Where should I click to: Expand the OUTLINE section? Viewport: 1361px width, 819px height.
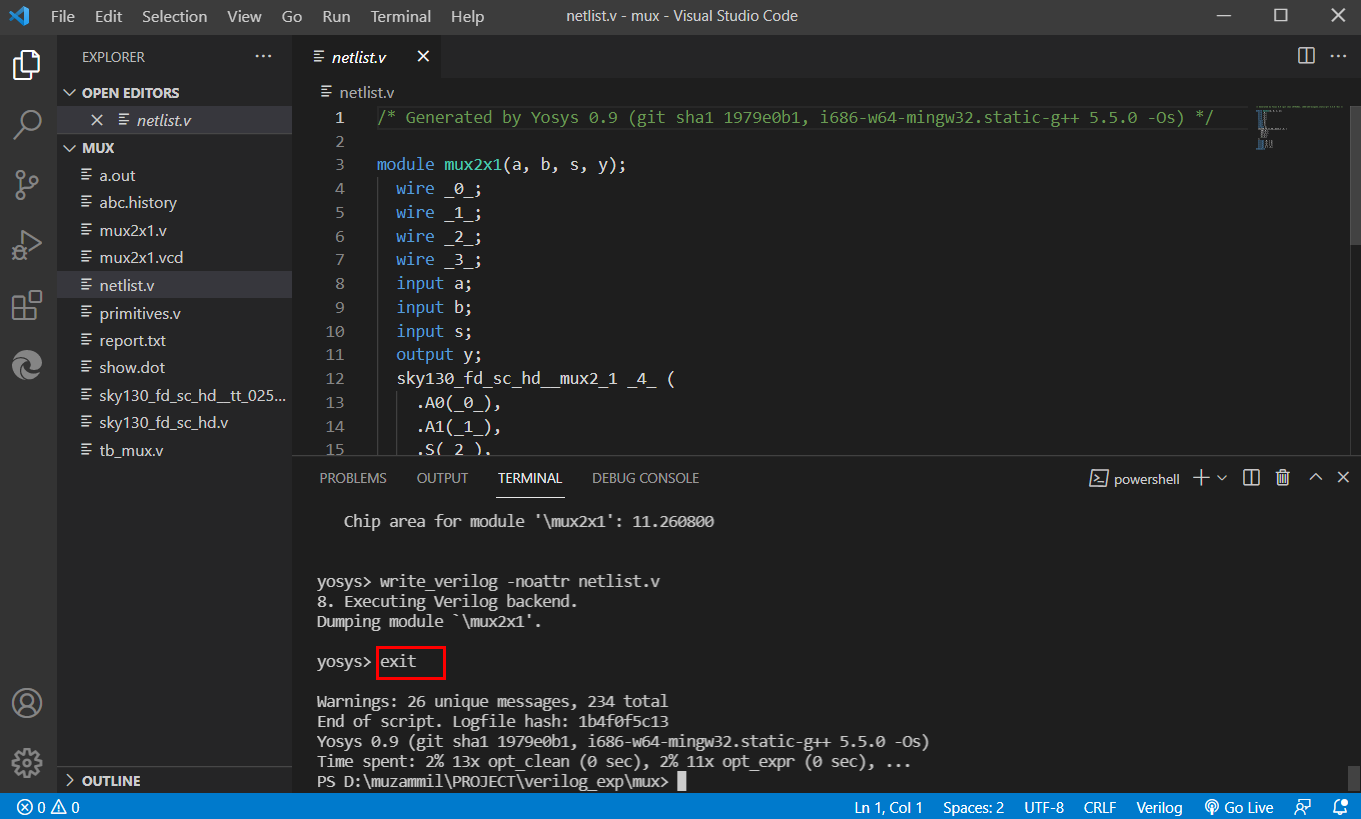pyautogui.click(x=174, y=780)
